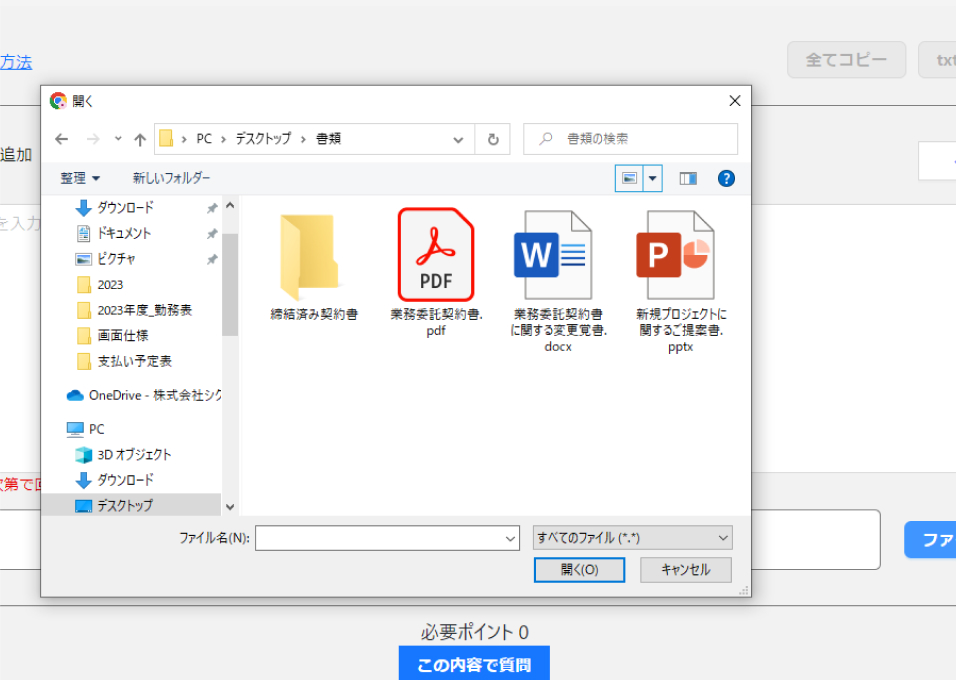Screen dimensions: 957x680
Task: Confirm with the 開く(O) button
Action: point(579,570)
